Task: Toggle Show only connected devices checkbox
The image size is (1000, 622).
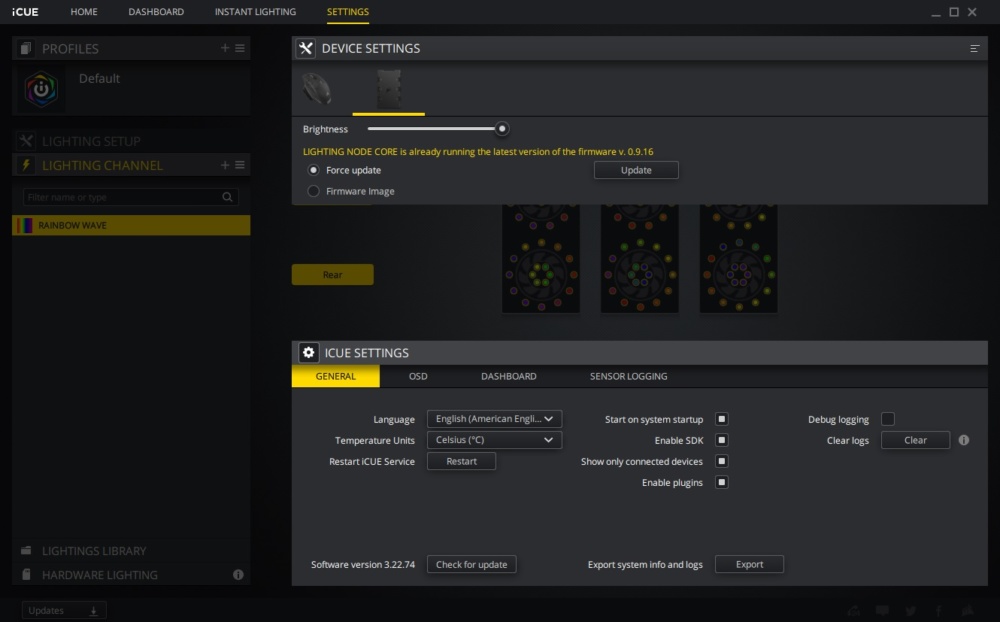Action: (x=721, y=461)
